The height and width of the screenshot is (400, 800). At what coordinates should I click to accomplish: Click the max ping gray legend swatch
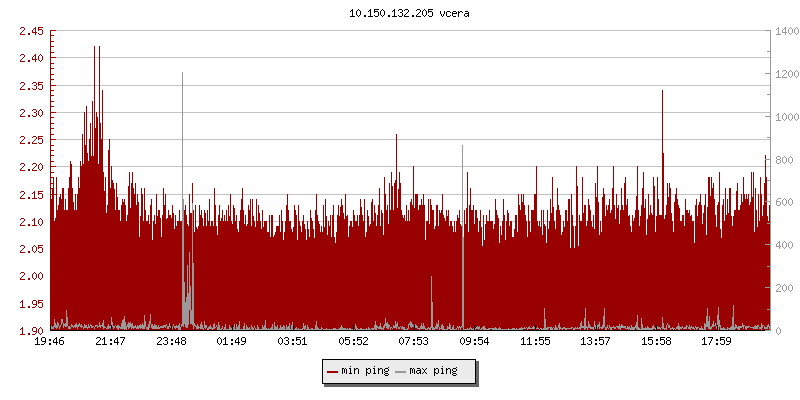coord(401,371)
